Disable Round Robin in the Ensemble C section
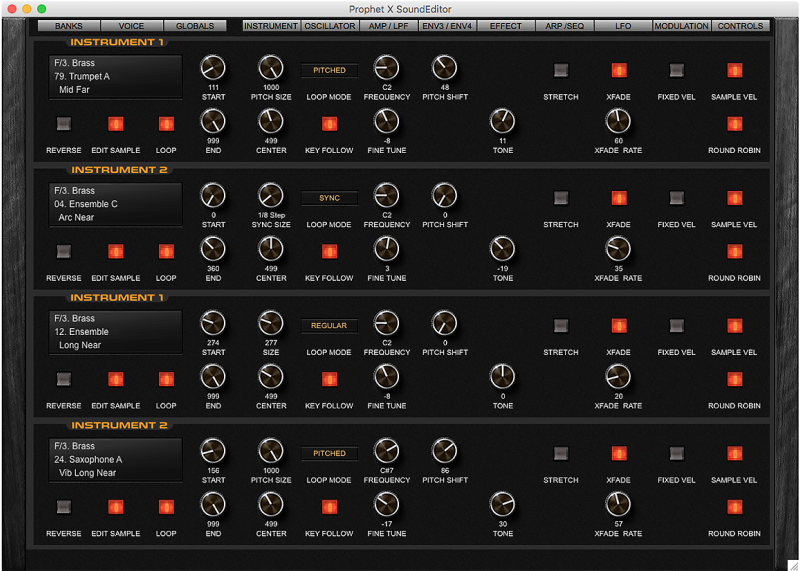The height and width of the screenshot is (571, 800). pos(735,251)
